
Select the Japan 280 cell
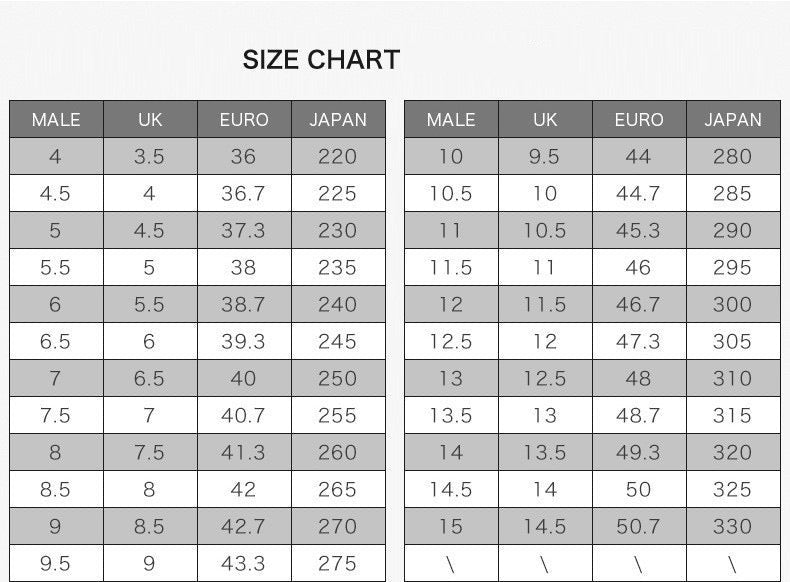(x=733, y=156)
